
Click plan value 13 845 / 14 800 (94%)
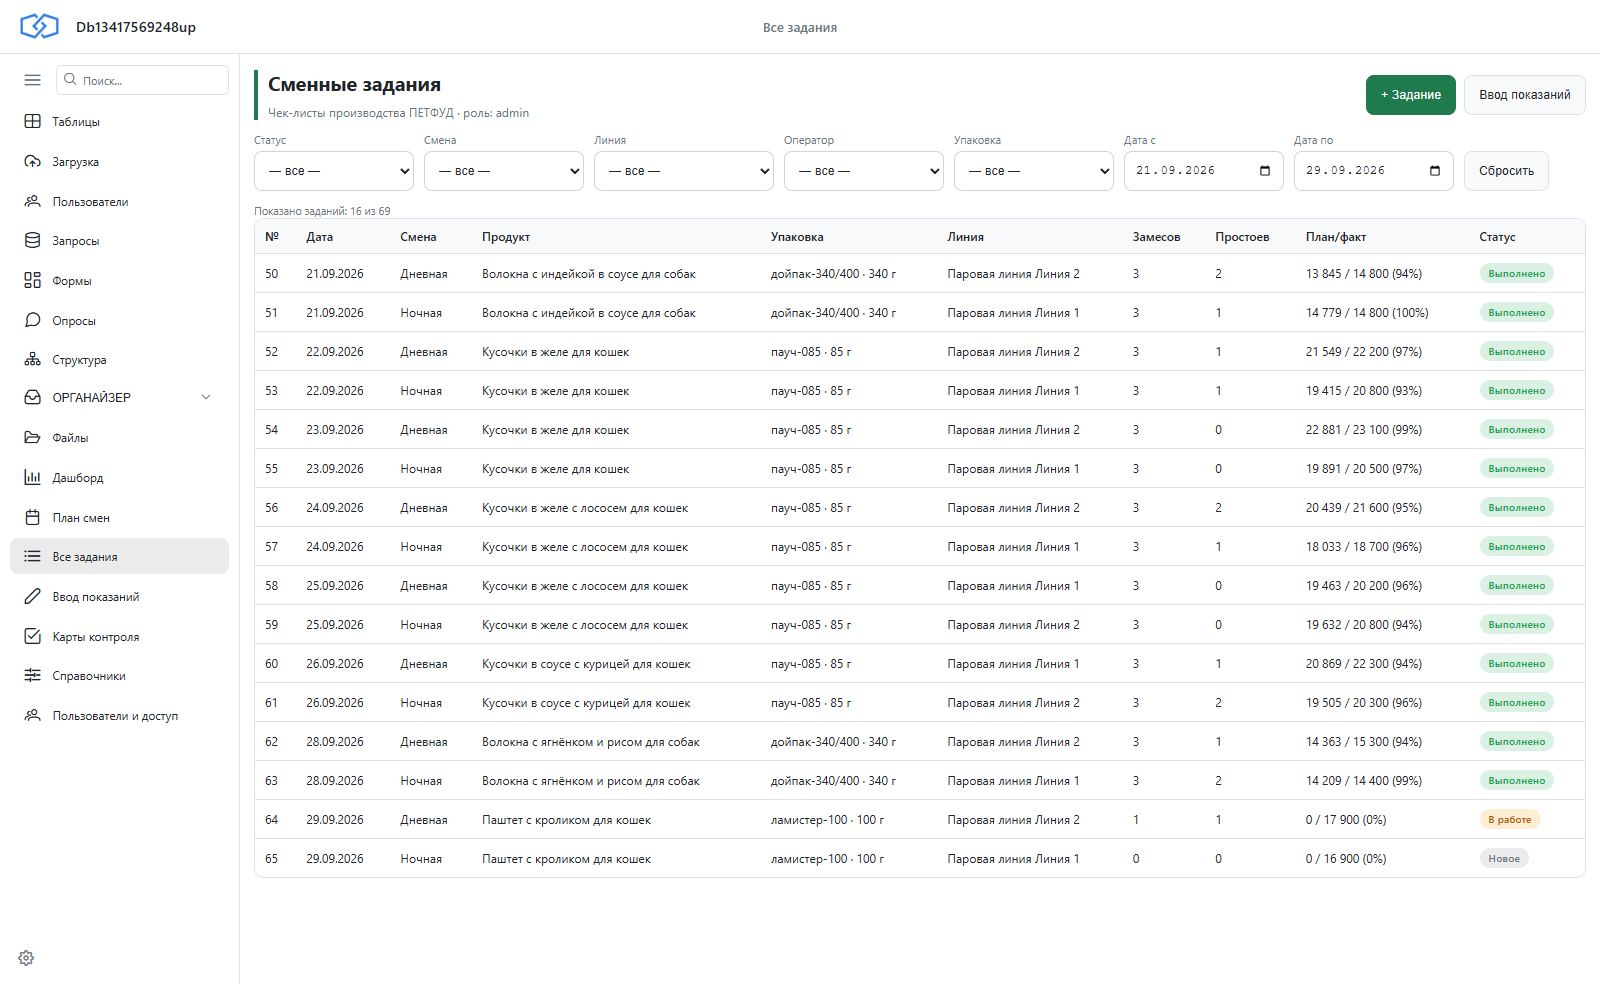[1364, 274]
